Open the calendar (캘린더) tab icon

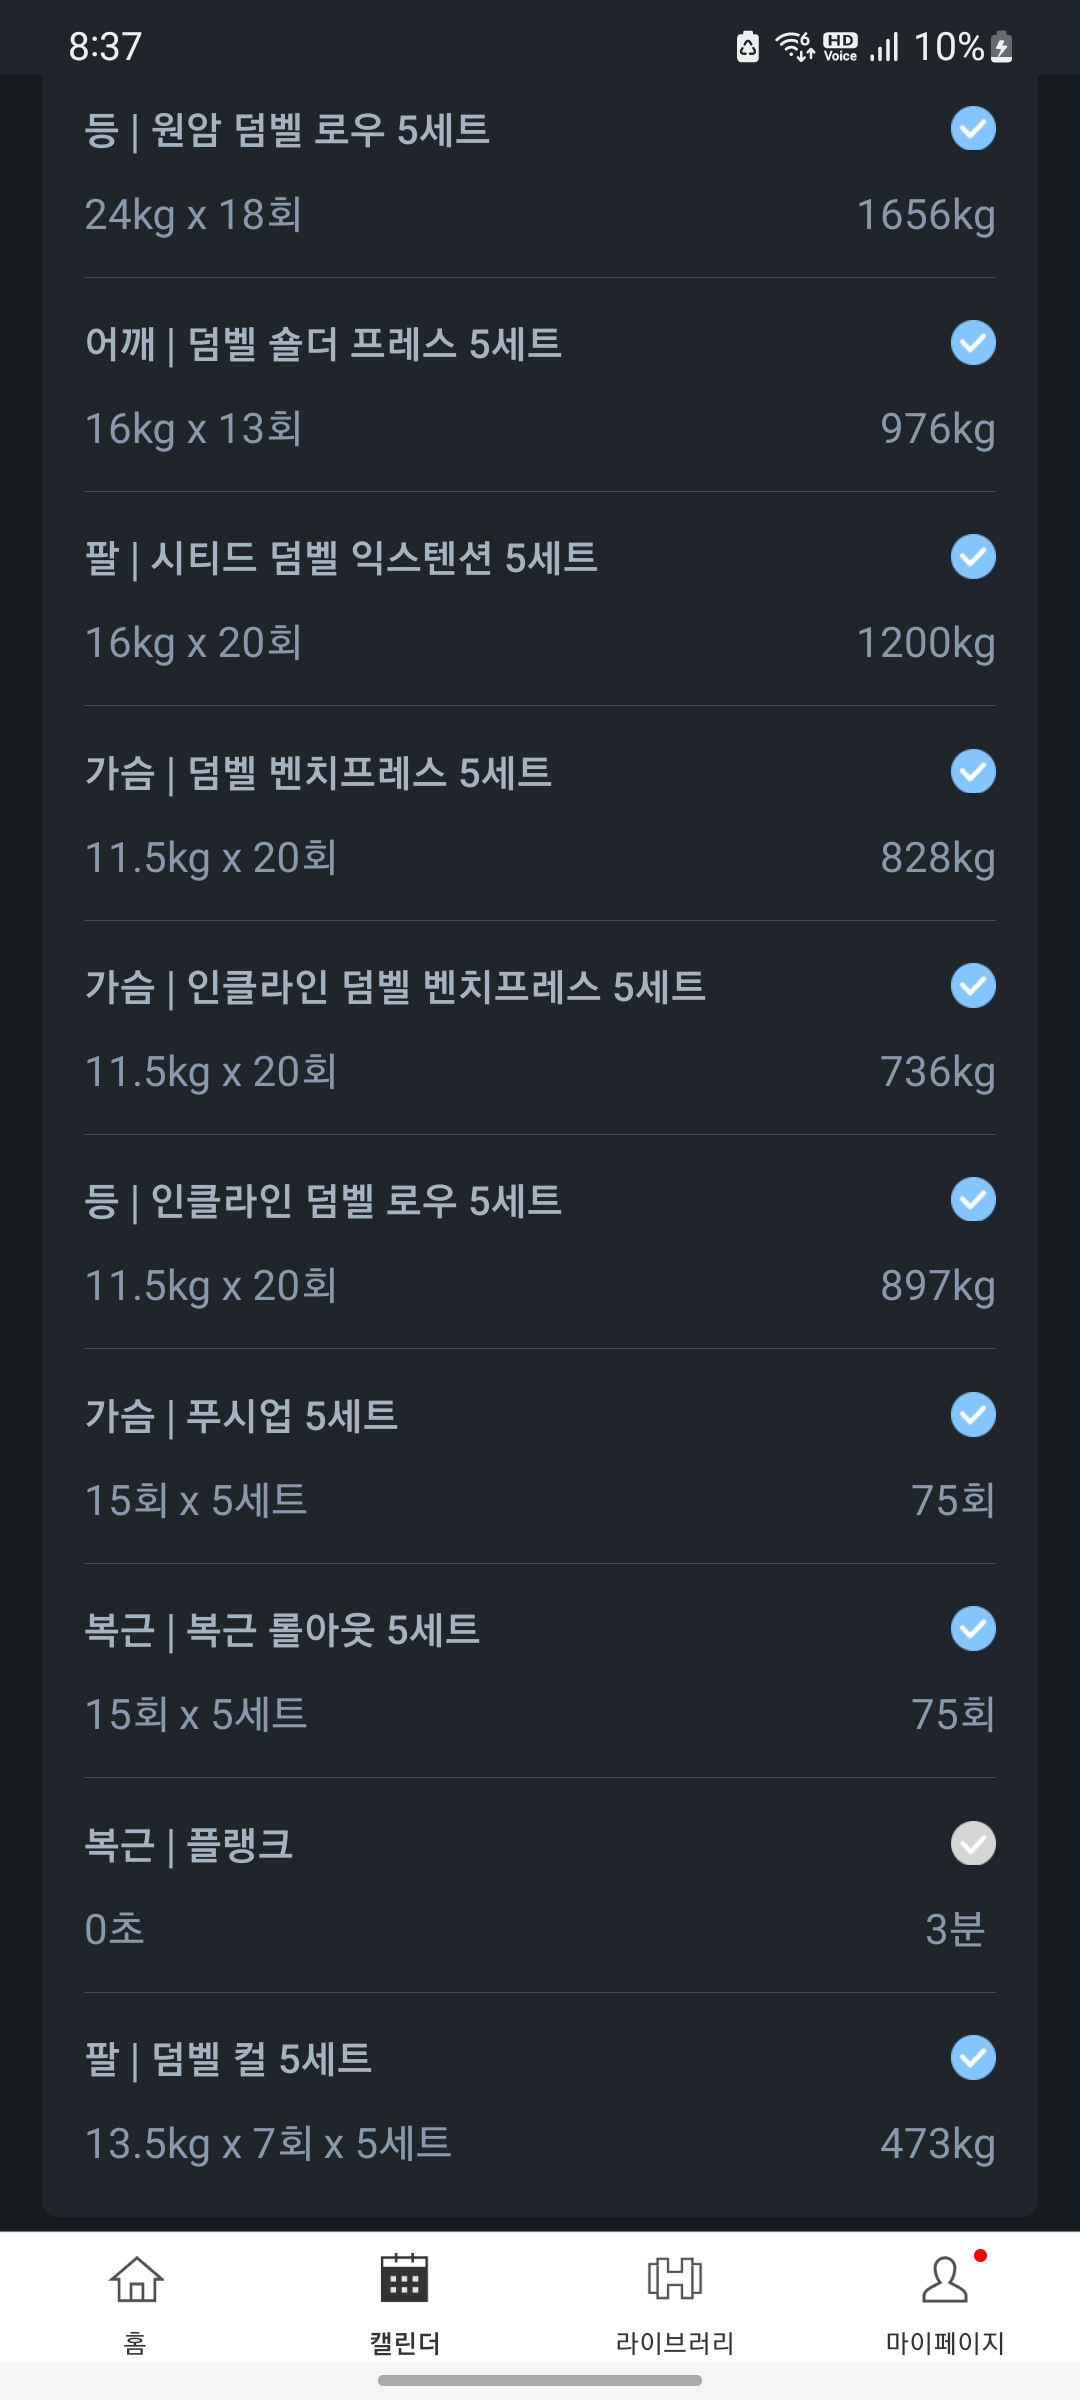point(404,2279)
